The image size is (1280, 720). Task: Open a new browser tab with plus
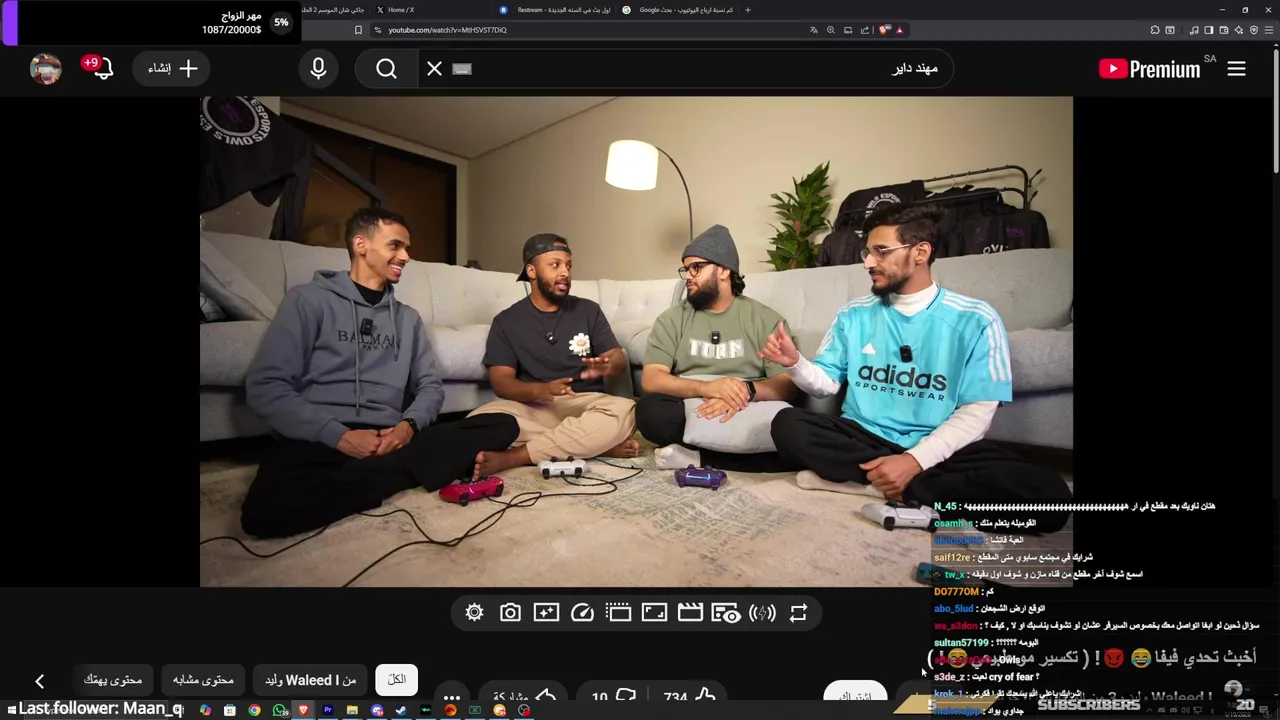(x=748, y=10)
